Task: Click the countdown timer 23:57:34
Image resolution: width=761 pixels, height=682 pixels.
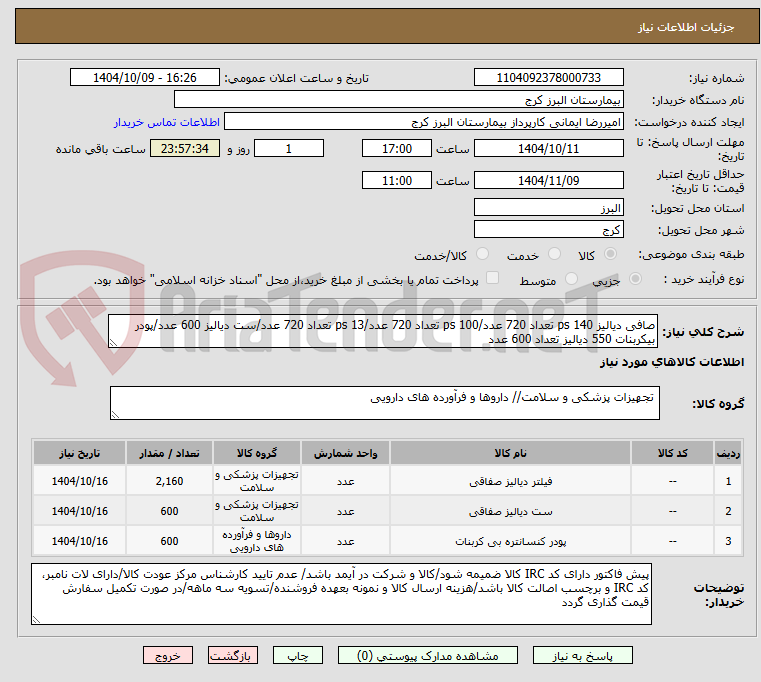Action: pyautogui.click(x=185, y=148)
